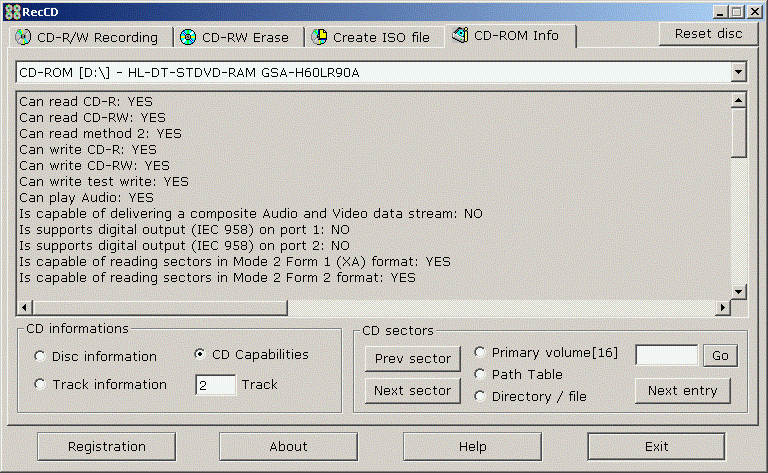The image size is (768, 473).
Task: Click the RecCD title bar app icon
Action: [x=12, y=11]
